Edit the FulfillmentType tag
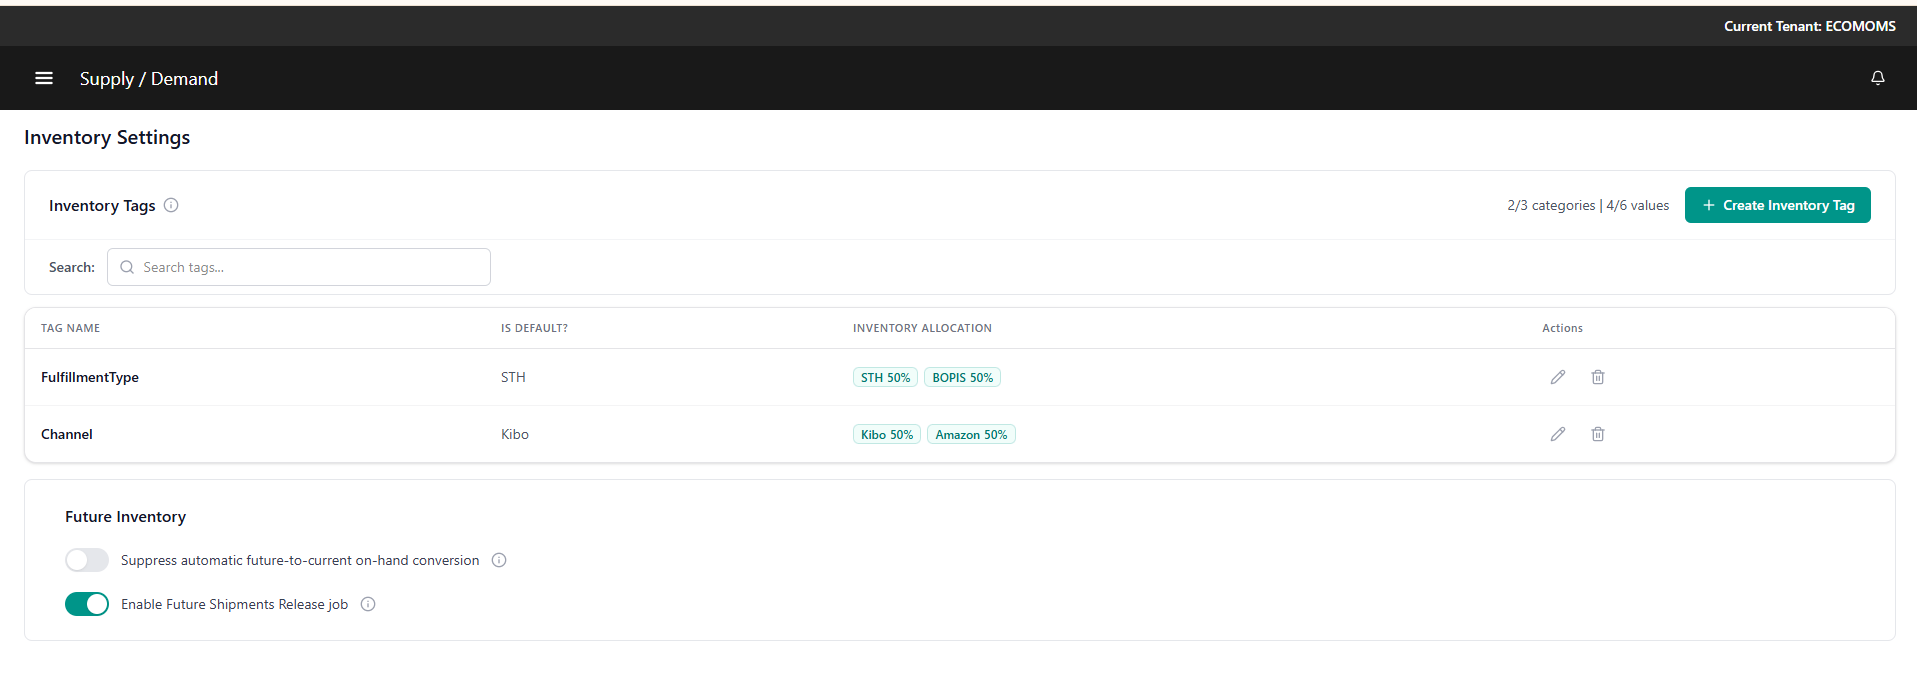This screenshot has width=1917, height=675. pyautogui.click(x=1558, y=377)
